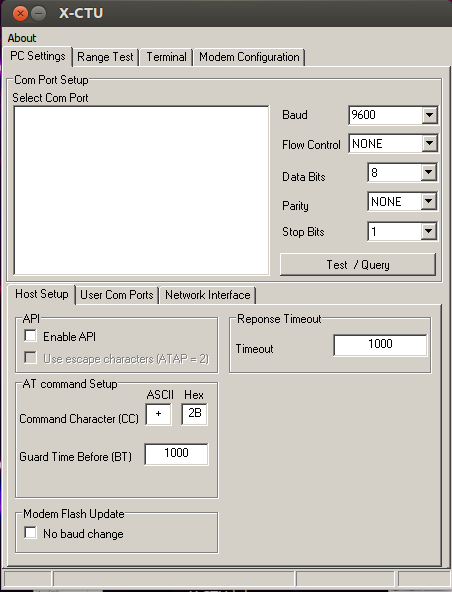Click inside the Select Com Port list
Image resolution: width=452 pixels, height=592 pixels.
point(141,190)
